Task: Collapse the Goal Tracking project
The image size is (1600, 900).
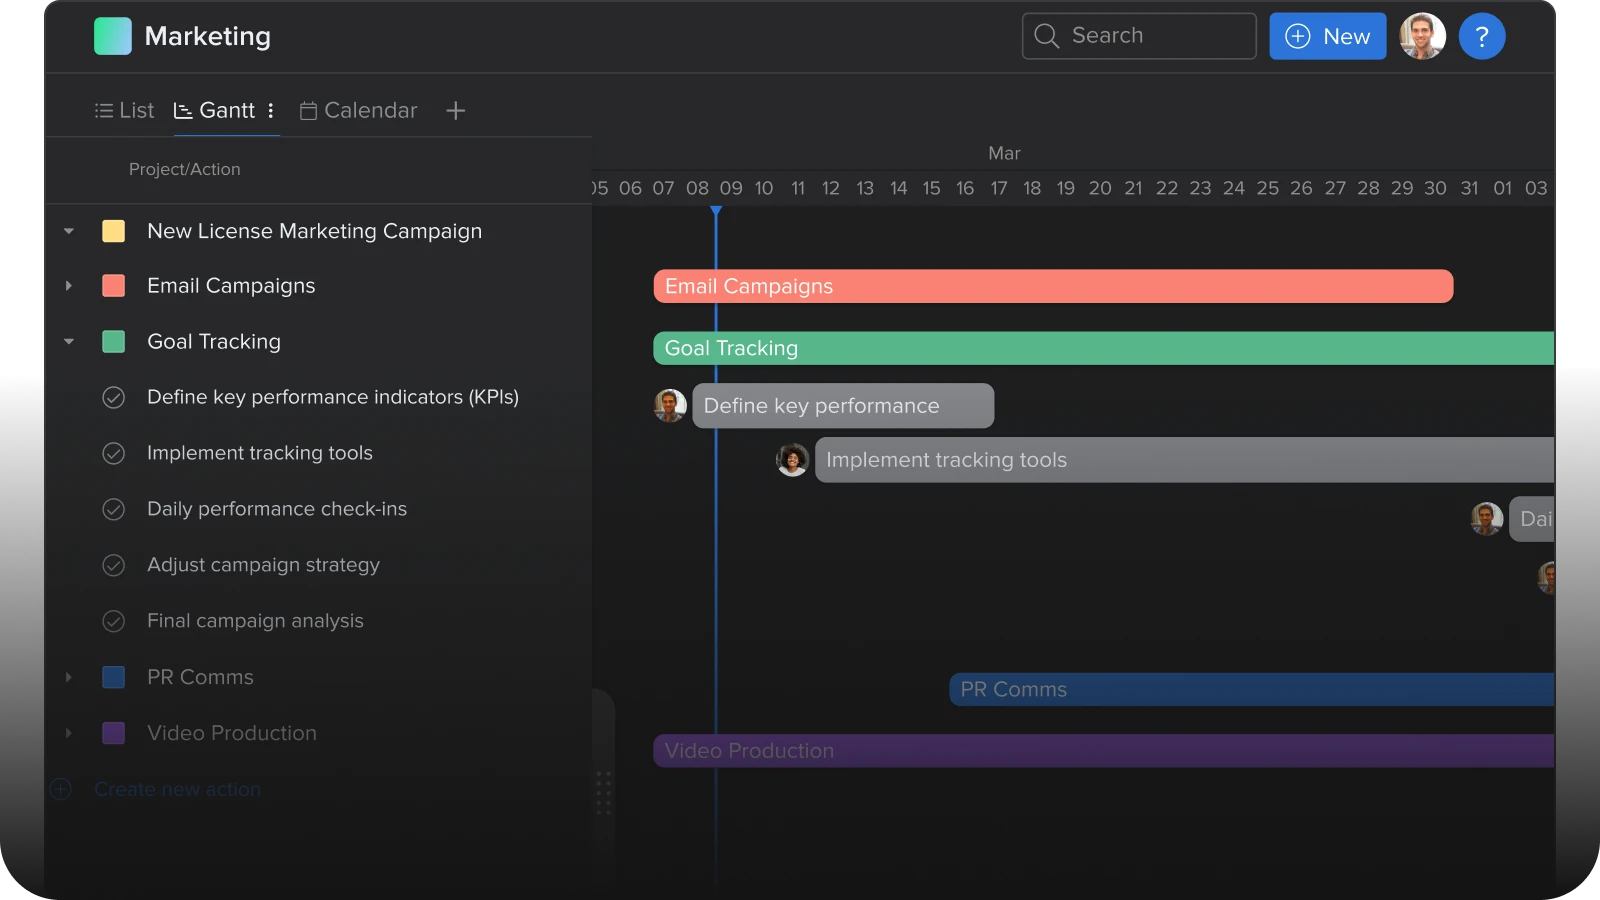Action: click(x=69, y=342)
